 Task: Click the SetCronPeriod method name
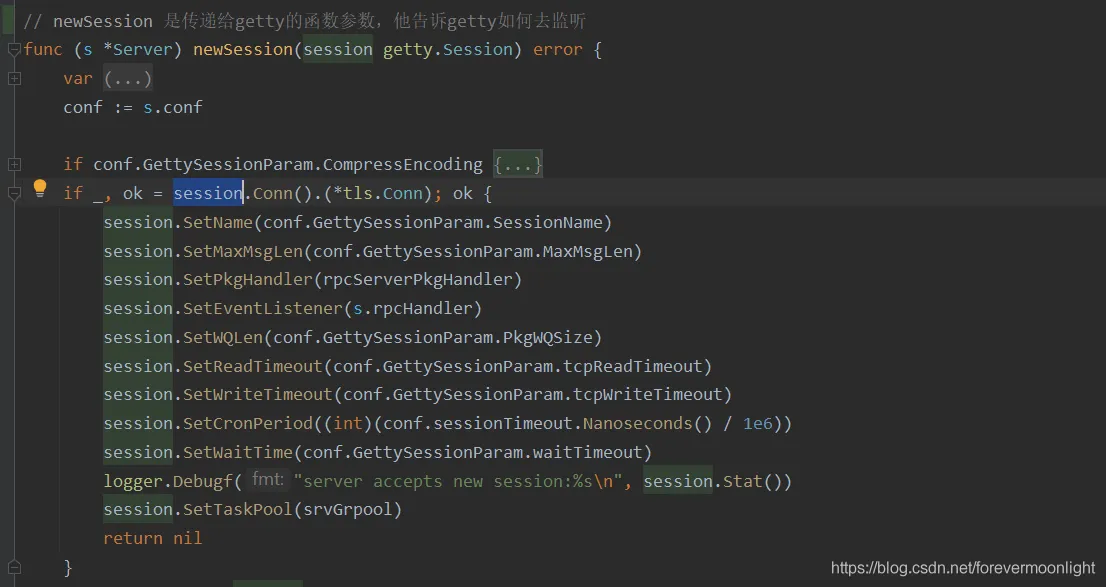[x=248, y=423]
